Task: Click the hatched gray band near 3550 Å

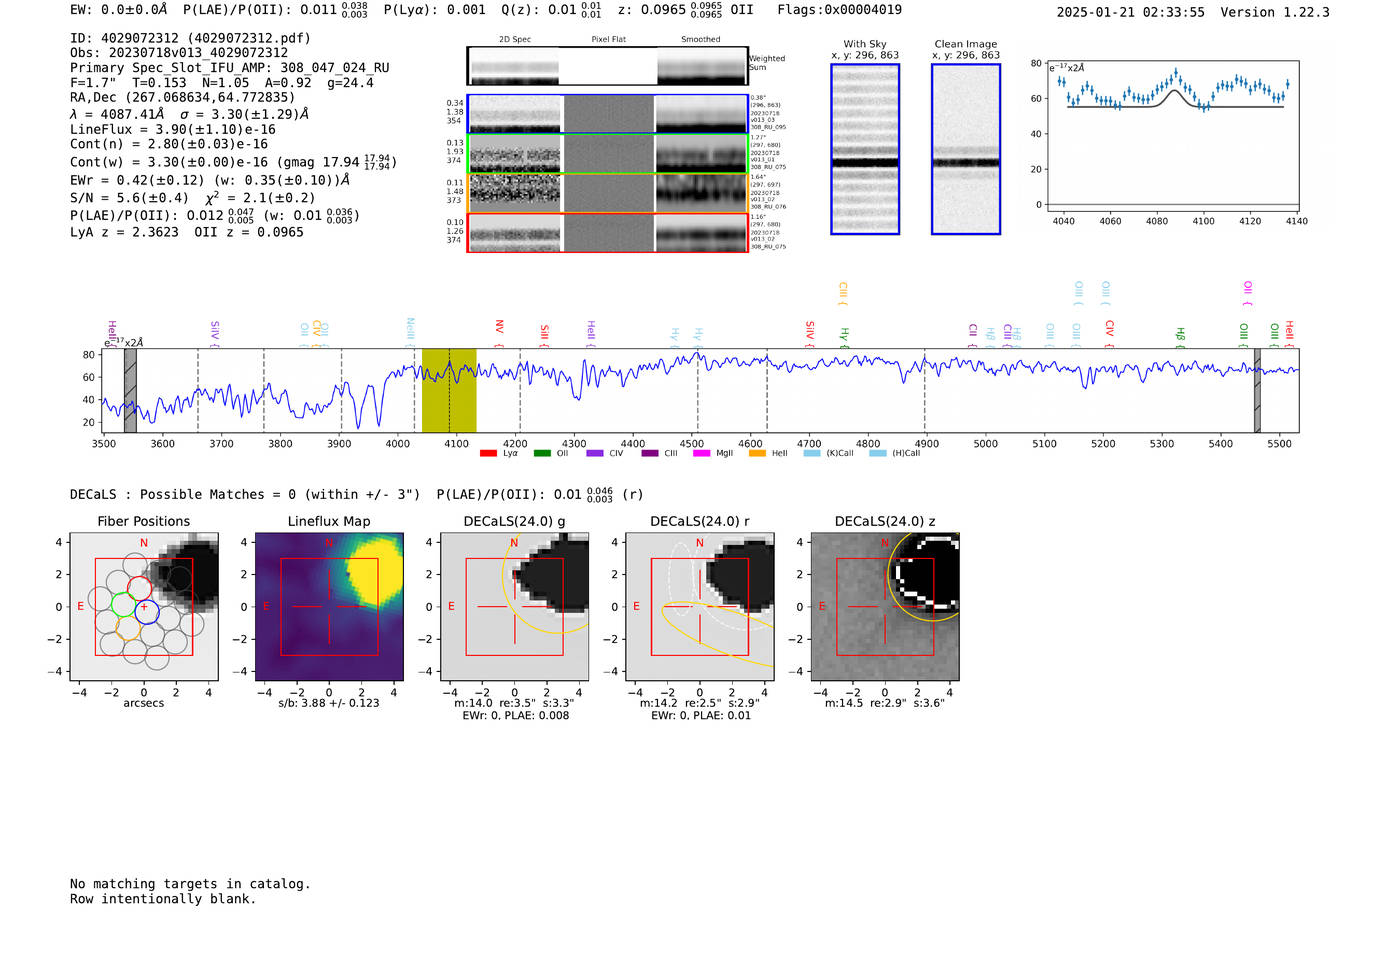Action: pyautogui.click(x=130, y=391)
